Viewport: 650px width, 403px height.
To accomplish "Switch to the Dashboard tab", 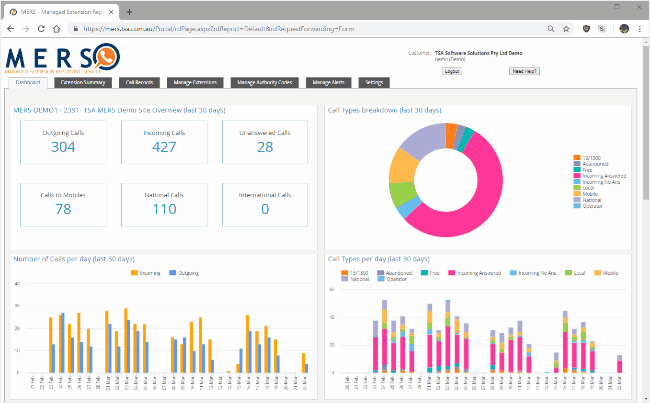I will point(28,83).
